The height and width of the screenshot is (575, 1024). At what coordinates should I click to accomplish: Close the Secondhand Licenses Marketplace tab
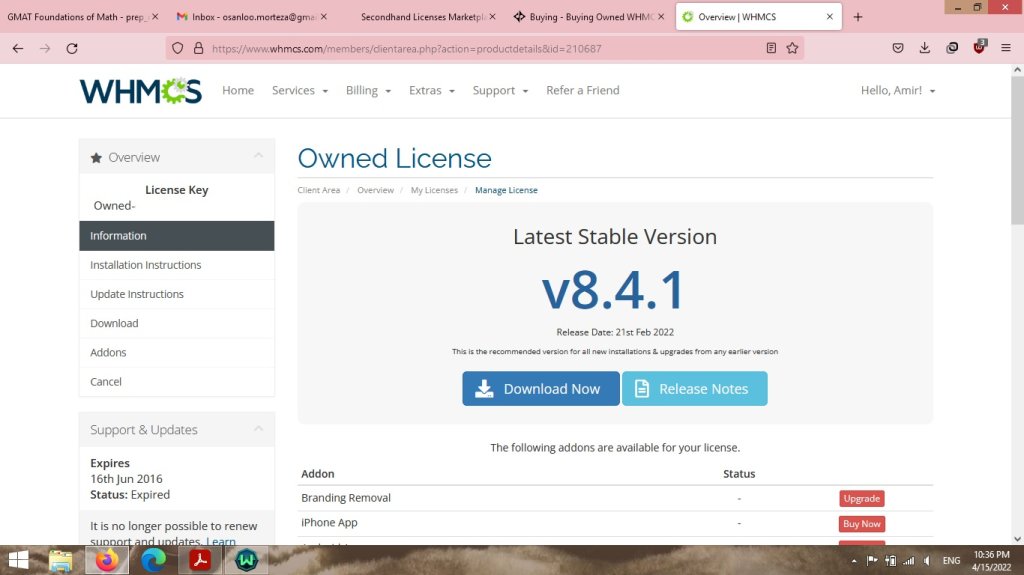pos(492,16)
